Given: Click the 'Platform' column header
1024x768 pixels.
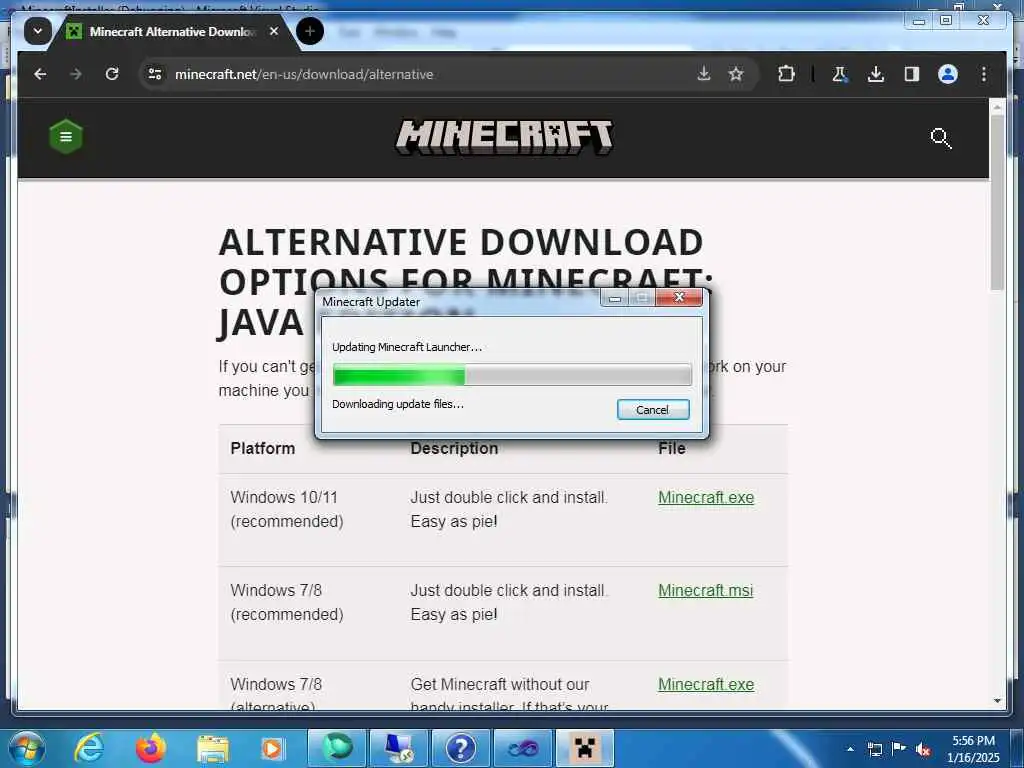Looking at the screenshot, I should (263, 448).
